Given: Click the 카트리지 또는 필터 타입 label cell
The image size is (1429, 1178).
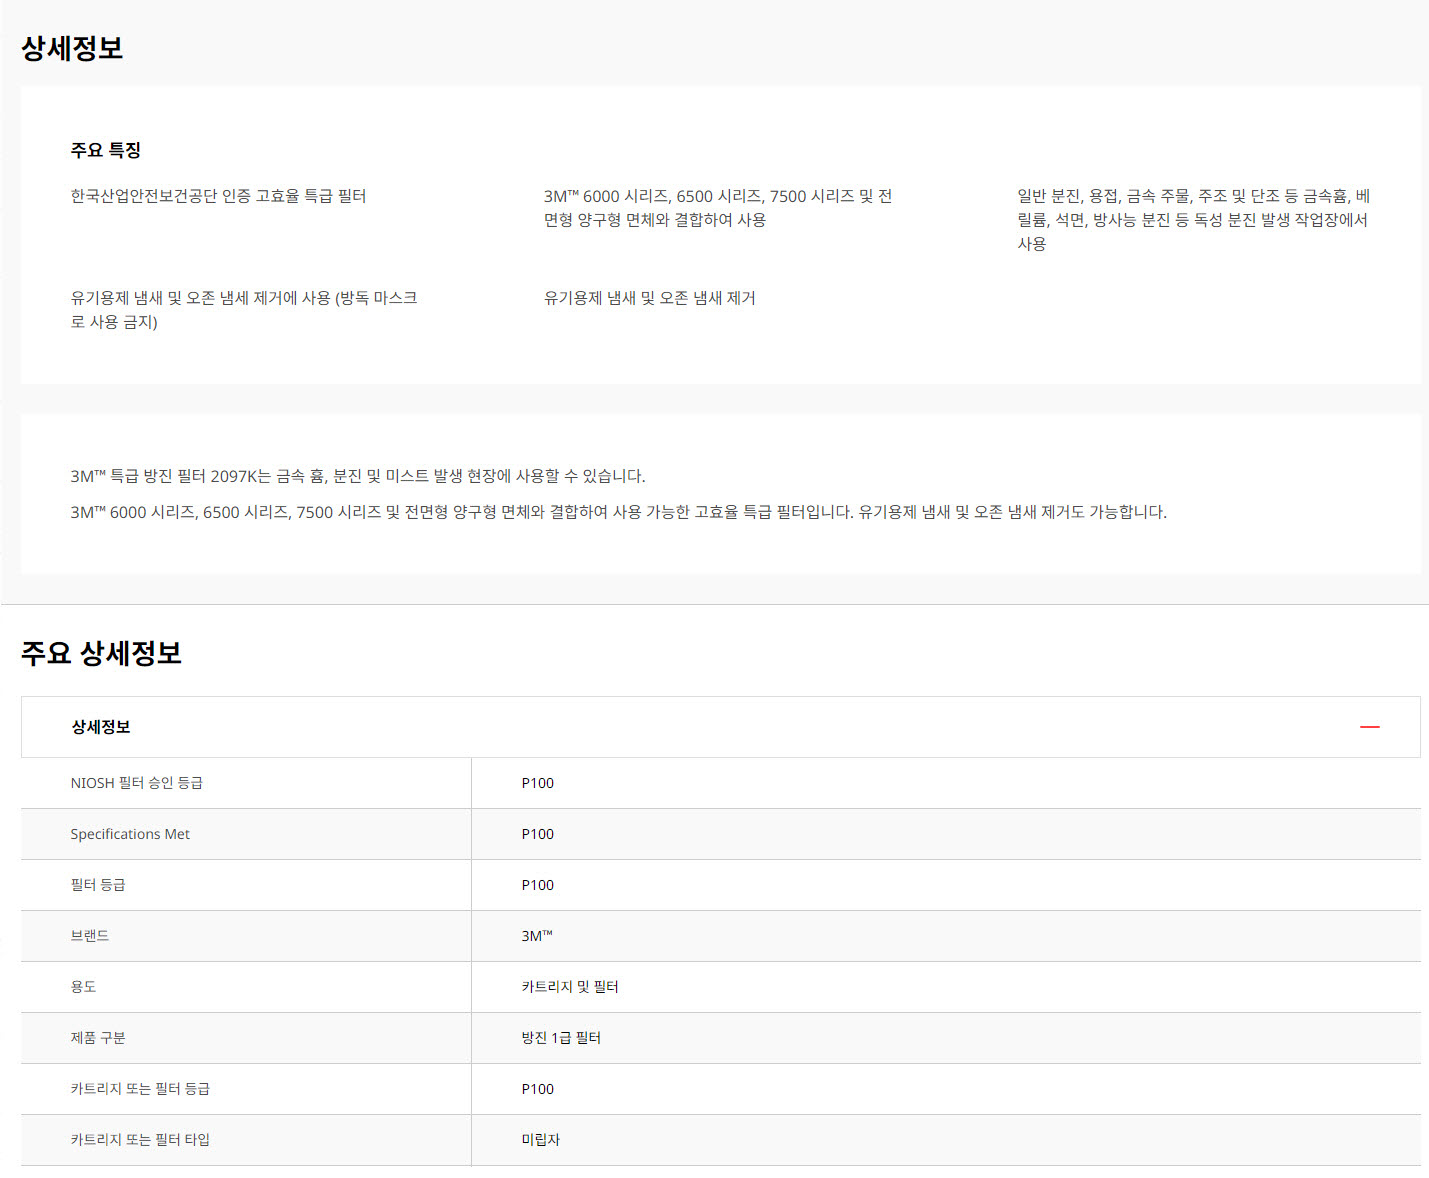Looking at the screenshot, I should 246,1140.
